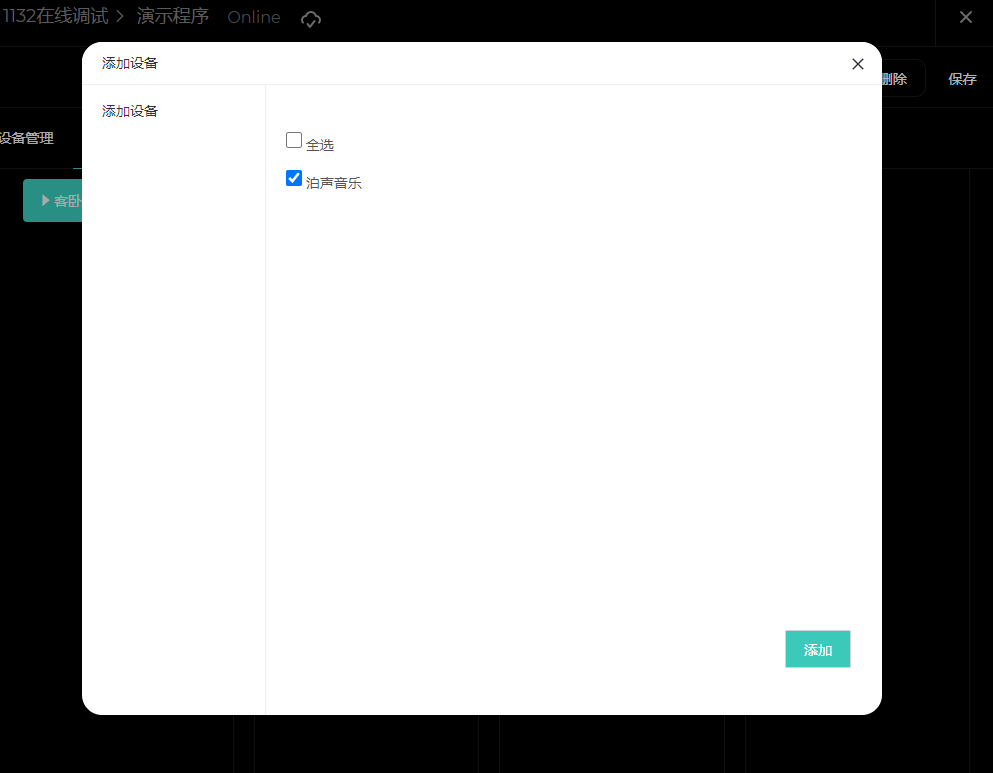Close the debugging window via top-right X
Image resolution: width=993 pixels, height=773 pixels.
pos(965,17)
